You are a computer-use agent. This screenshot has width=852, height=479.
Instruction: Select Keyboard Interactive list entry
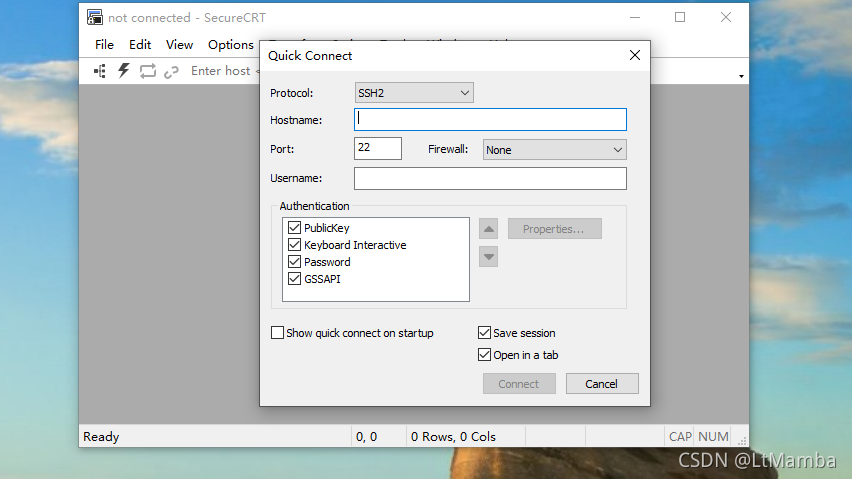355,245
